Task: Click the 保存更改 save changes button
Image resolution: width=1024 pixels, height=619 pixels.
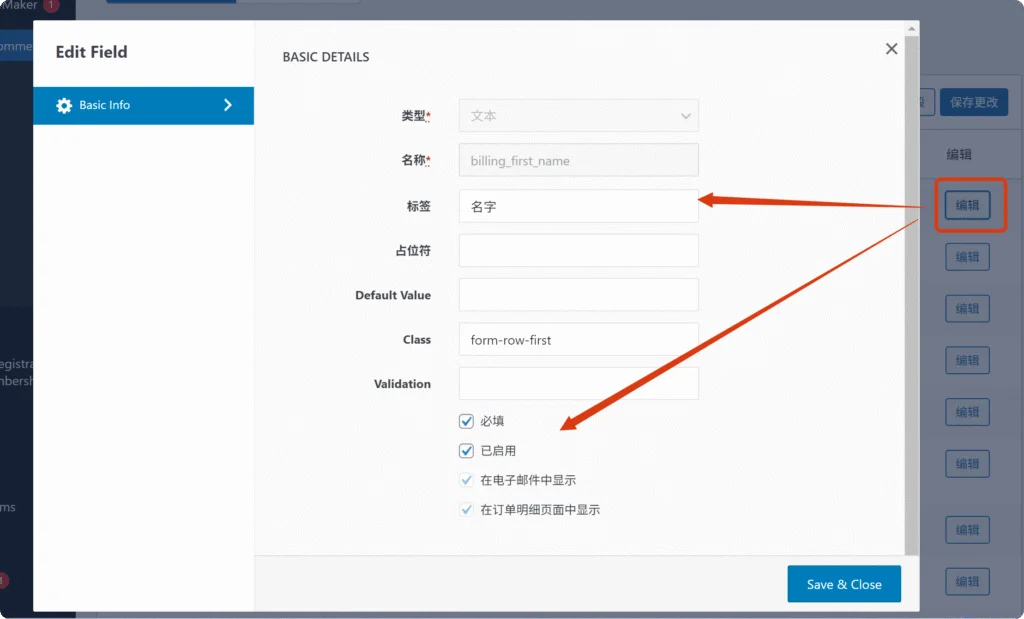Action: click(973, 102)
